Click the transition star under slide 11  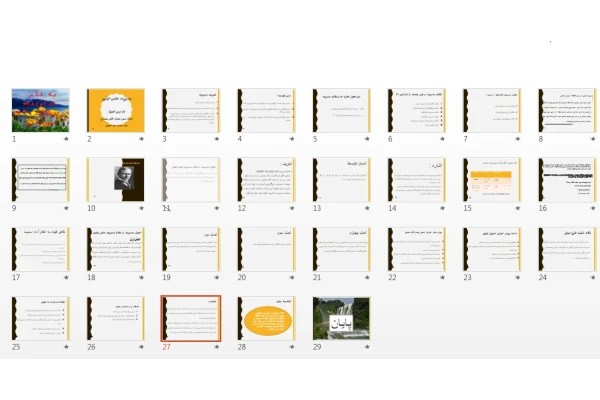coord(217,208)
